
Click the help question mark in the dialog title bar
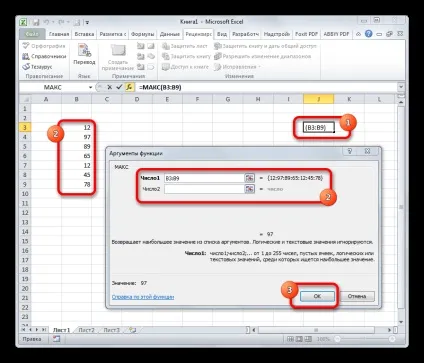350,152
